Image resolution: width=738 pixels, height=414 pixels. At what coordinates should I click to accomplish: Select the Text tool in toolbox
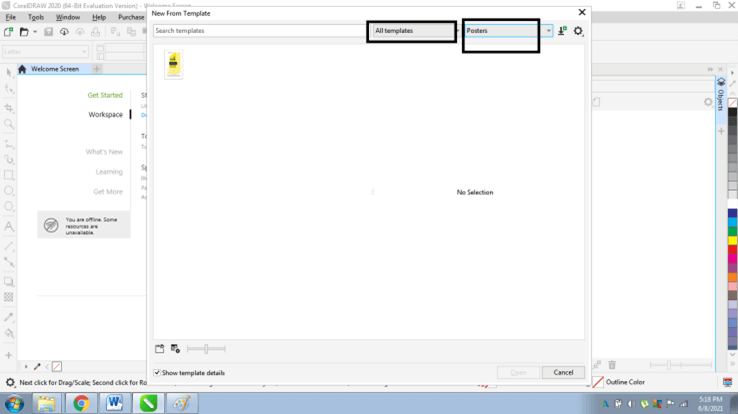point(9,226)
